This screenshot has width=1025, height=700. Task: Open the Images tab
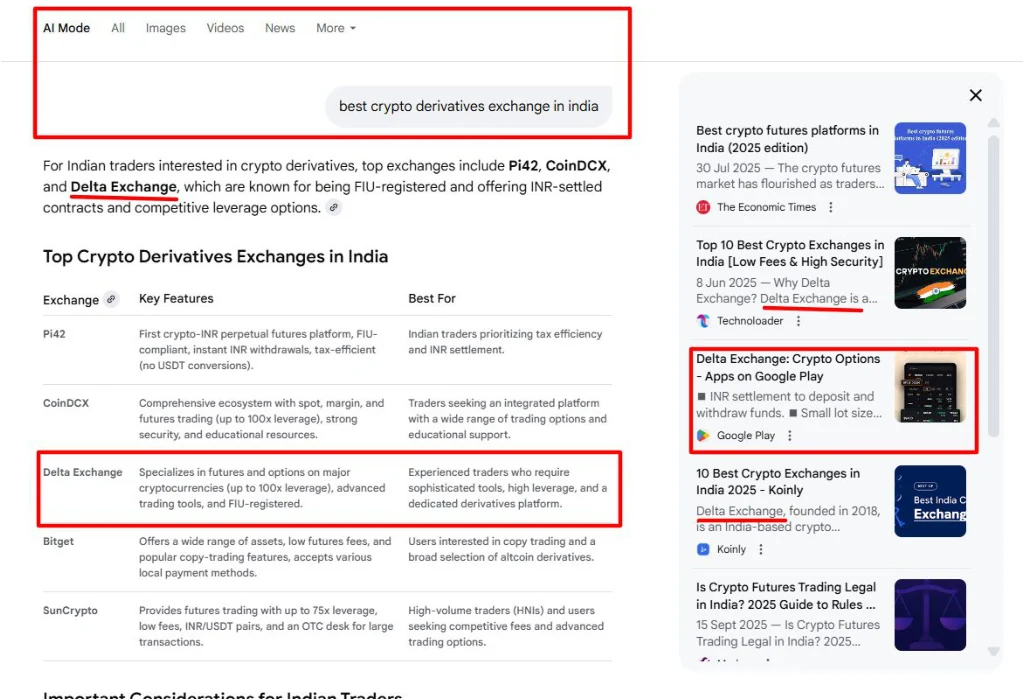pyautogui.click(x=165, y=28)
